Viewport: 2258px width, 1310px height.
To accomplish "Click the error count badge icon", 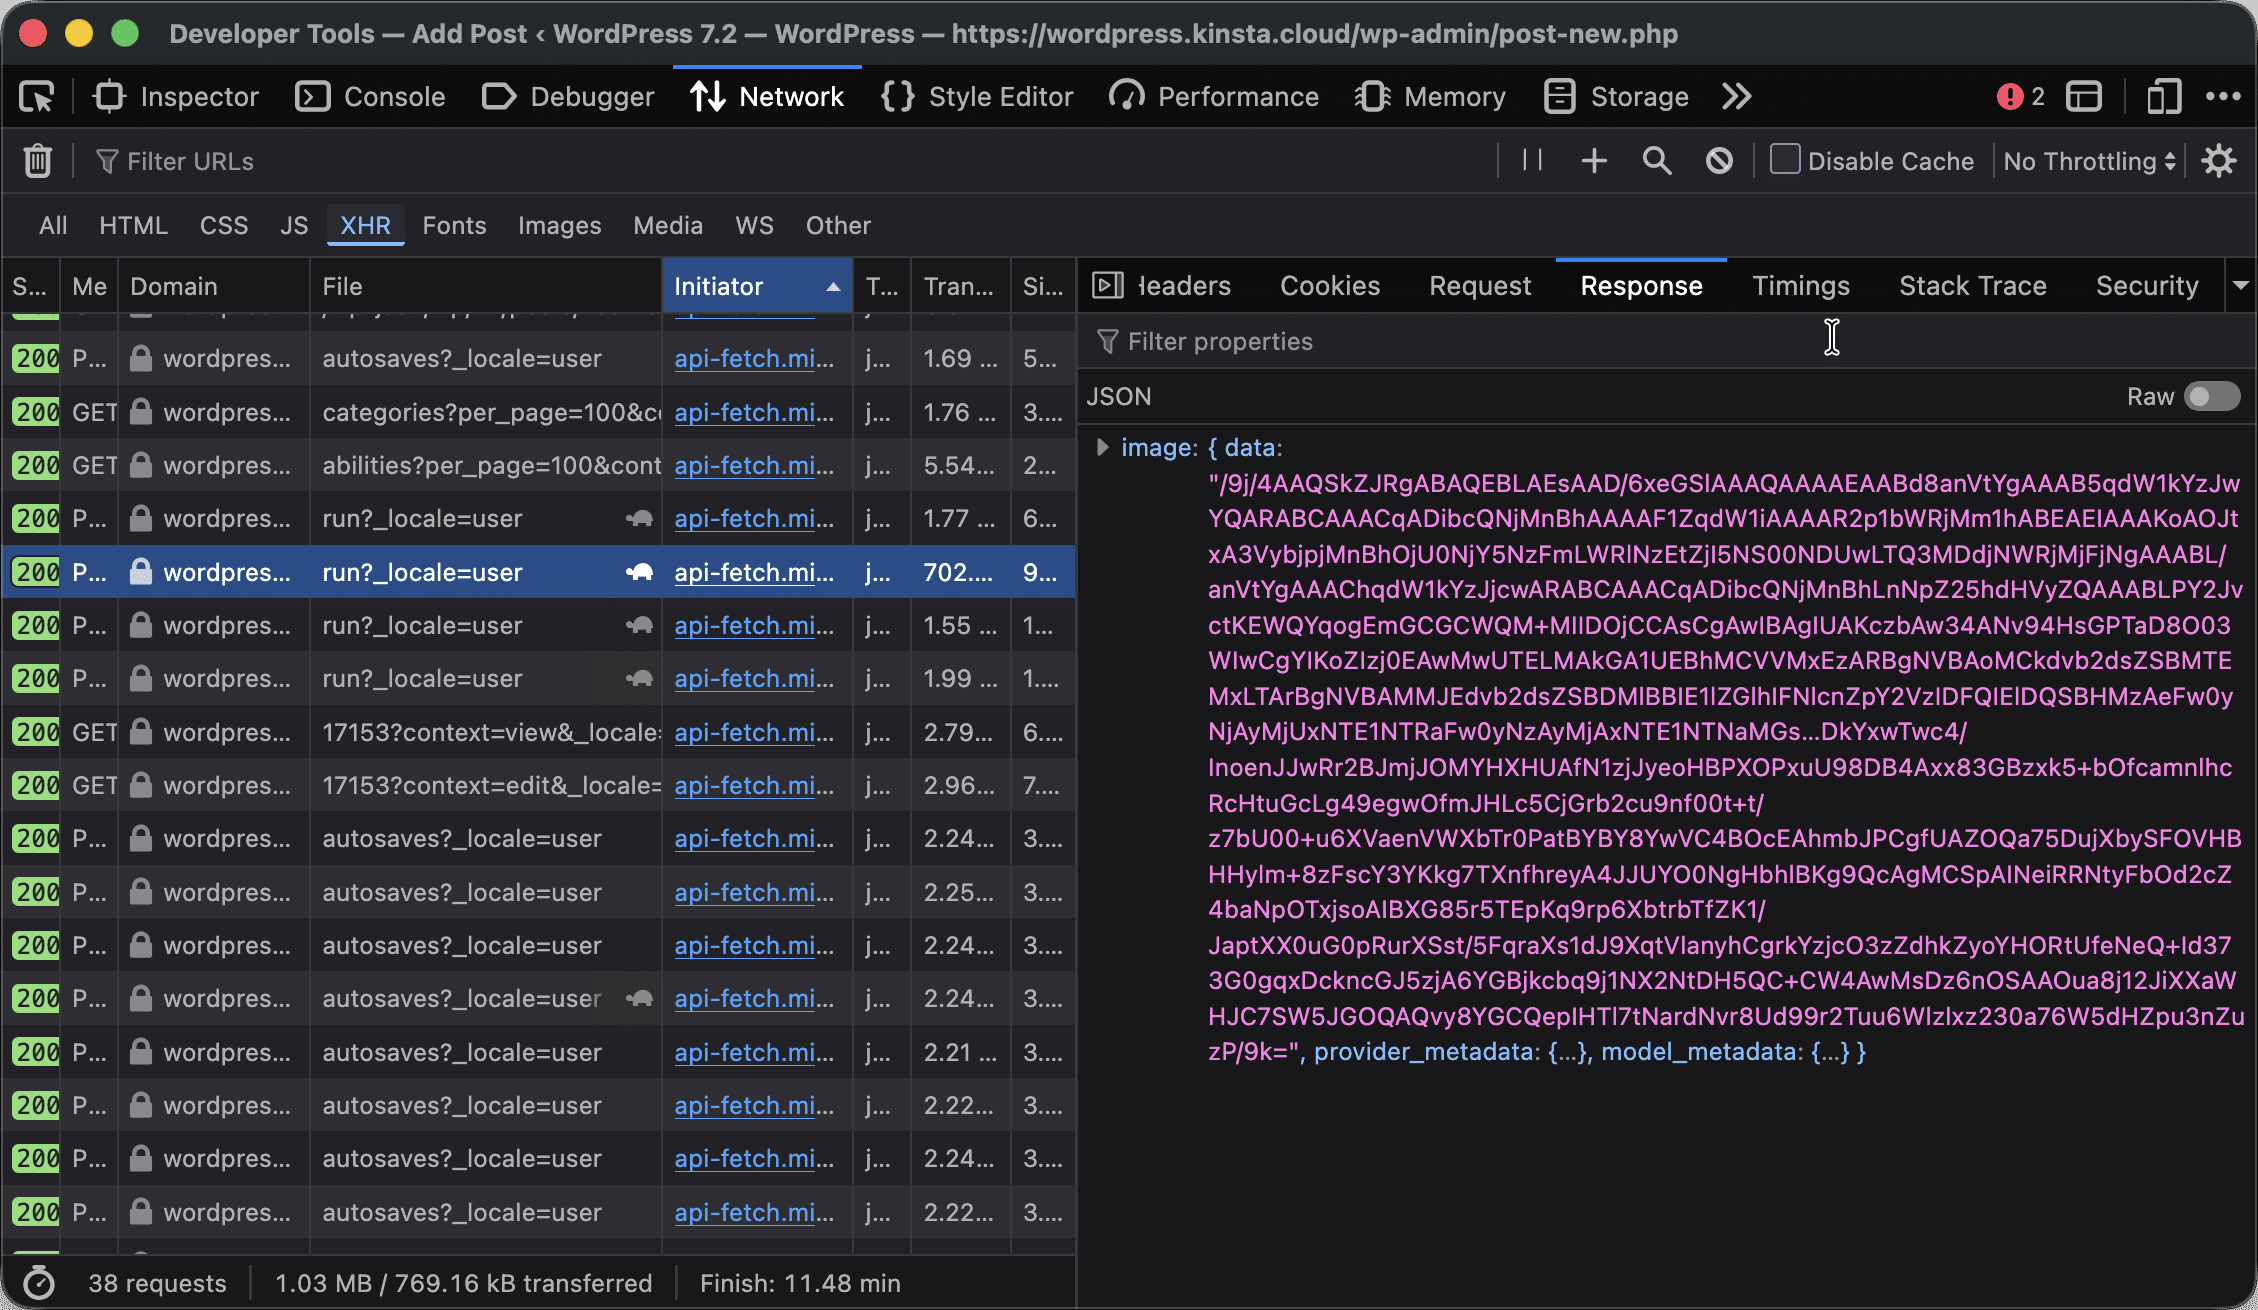I will 2010,97.
